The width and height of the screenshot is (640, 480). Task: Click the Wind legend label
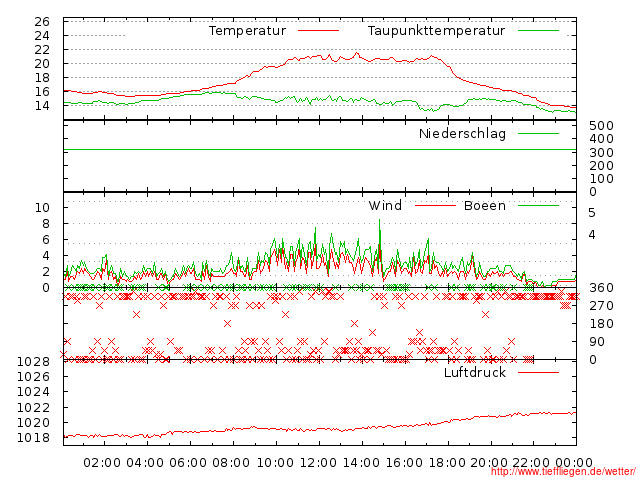coord(385,205)
